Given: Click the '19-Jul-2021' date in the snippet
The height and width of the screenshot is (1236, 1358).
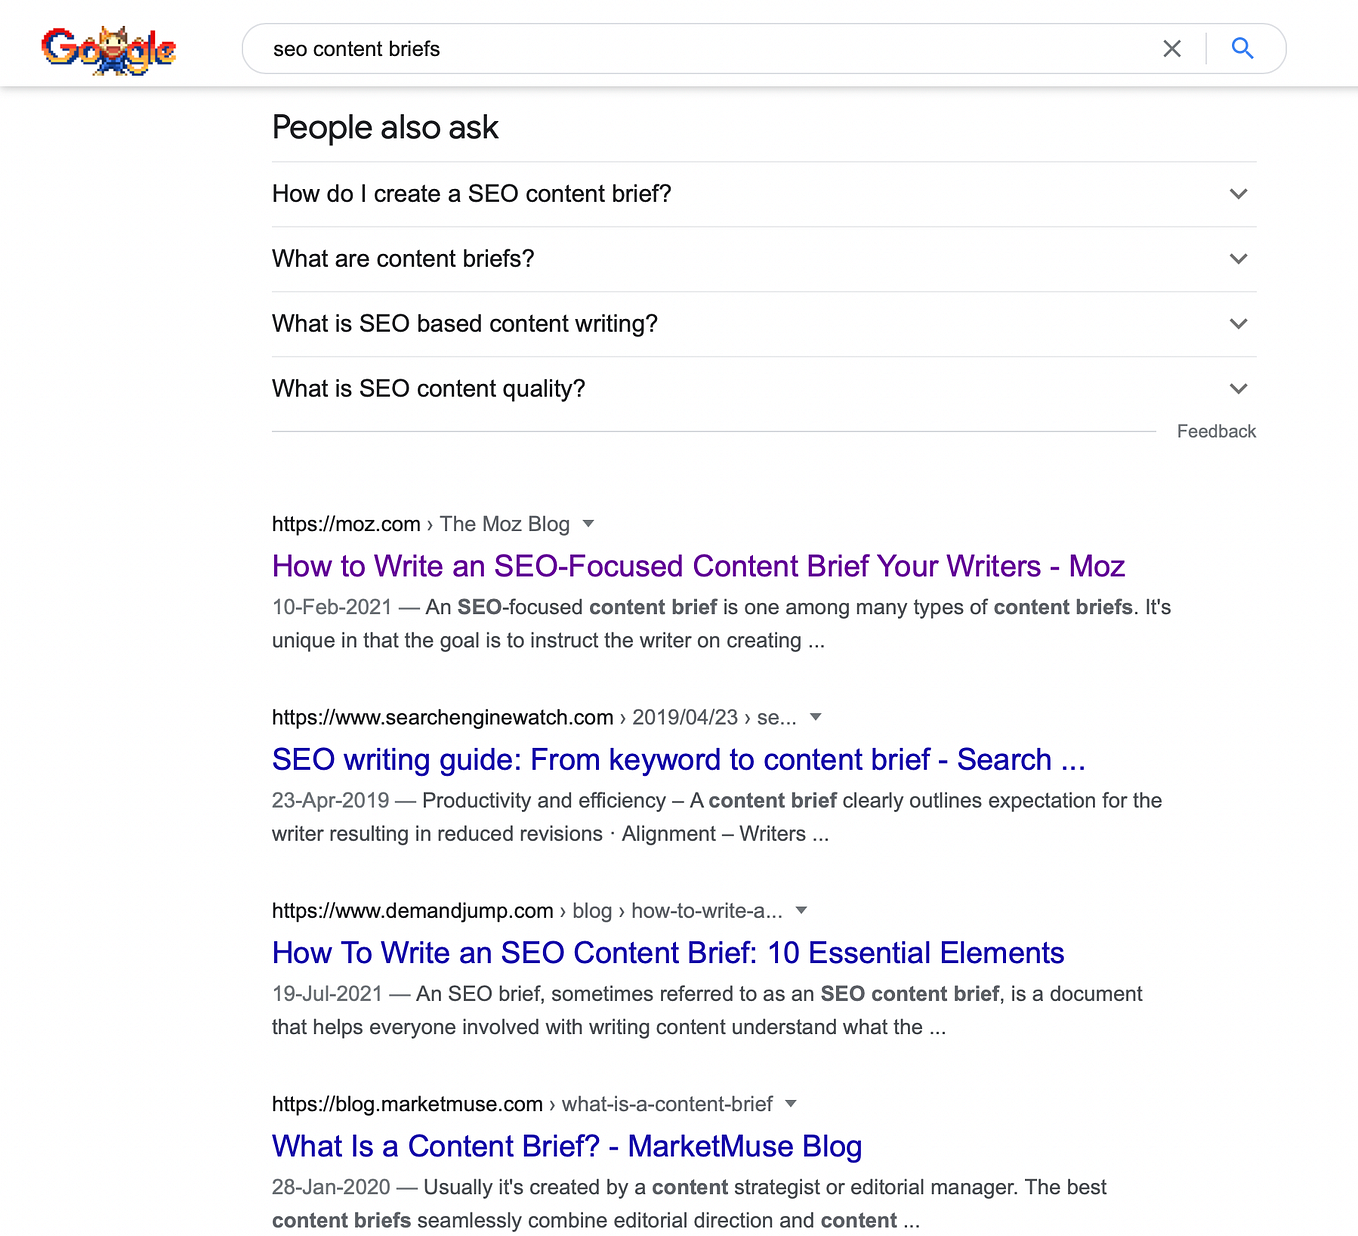Looking at the screenshot, I should tap(327, 994).
